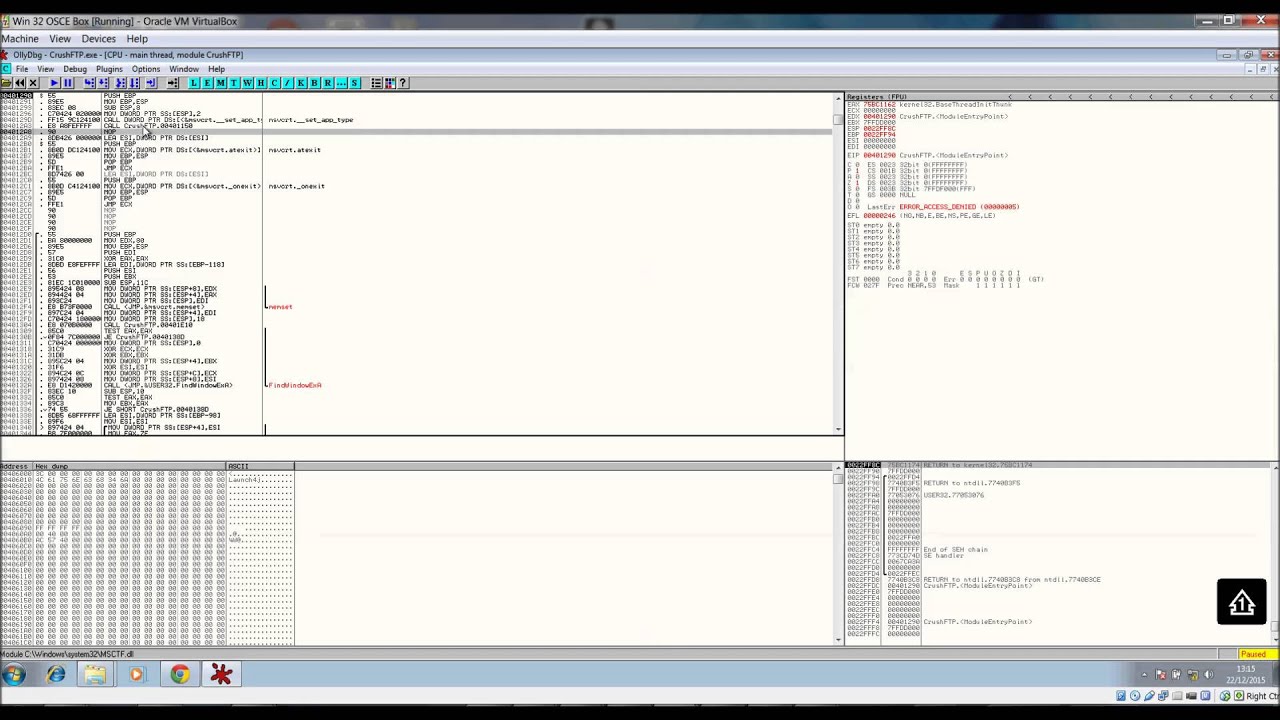Viewport: 1280px width, 720px height.
Task: Click the Step into toolbar icon
Action: click(89, 83)
